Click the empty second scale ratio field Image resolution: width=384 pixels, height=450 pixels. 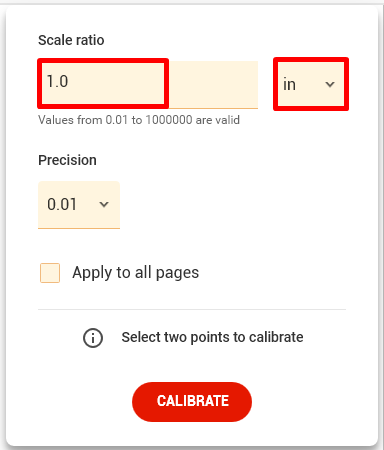(x=214, y=84)
